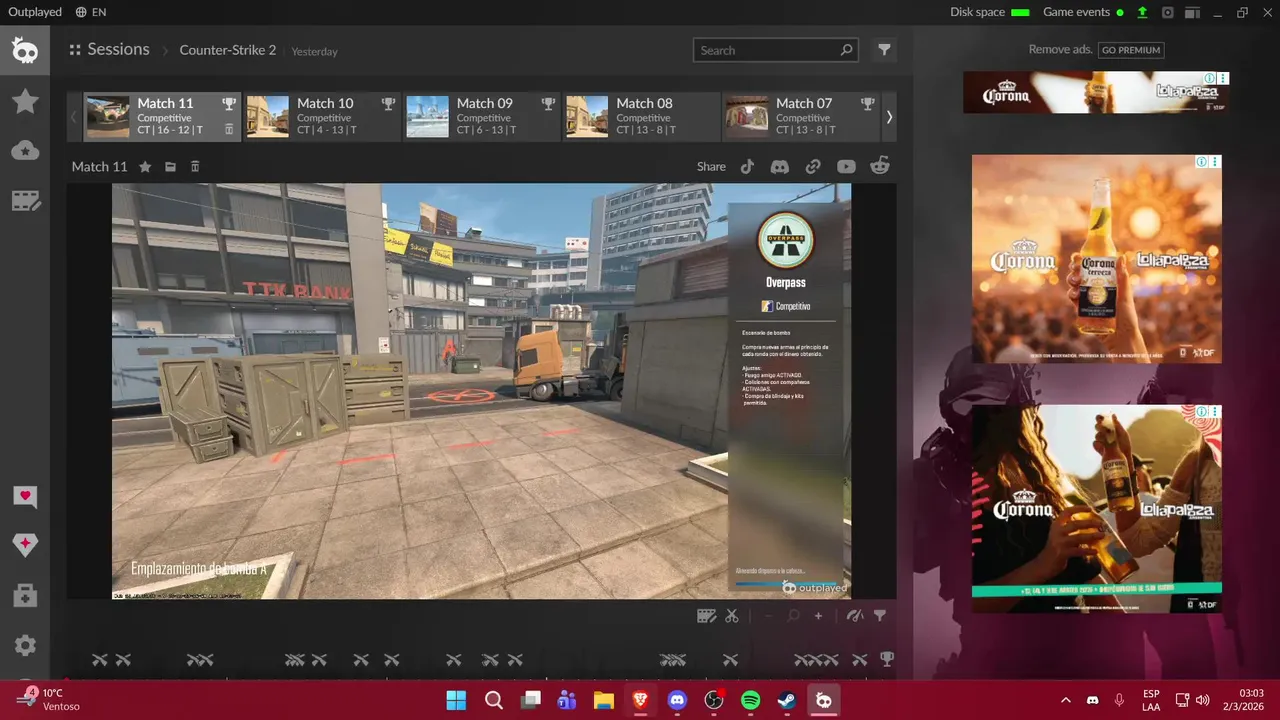This screenshot has width=1280, height=720.
Task: Go to previous matches with left chevron
Action: click(x=73, y=117)
